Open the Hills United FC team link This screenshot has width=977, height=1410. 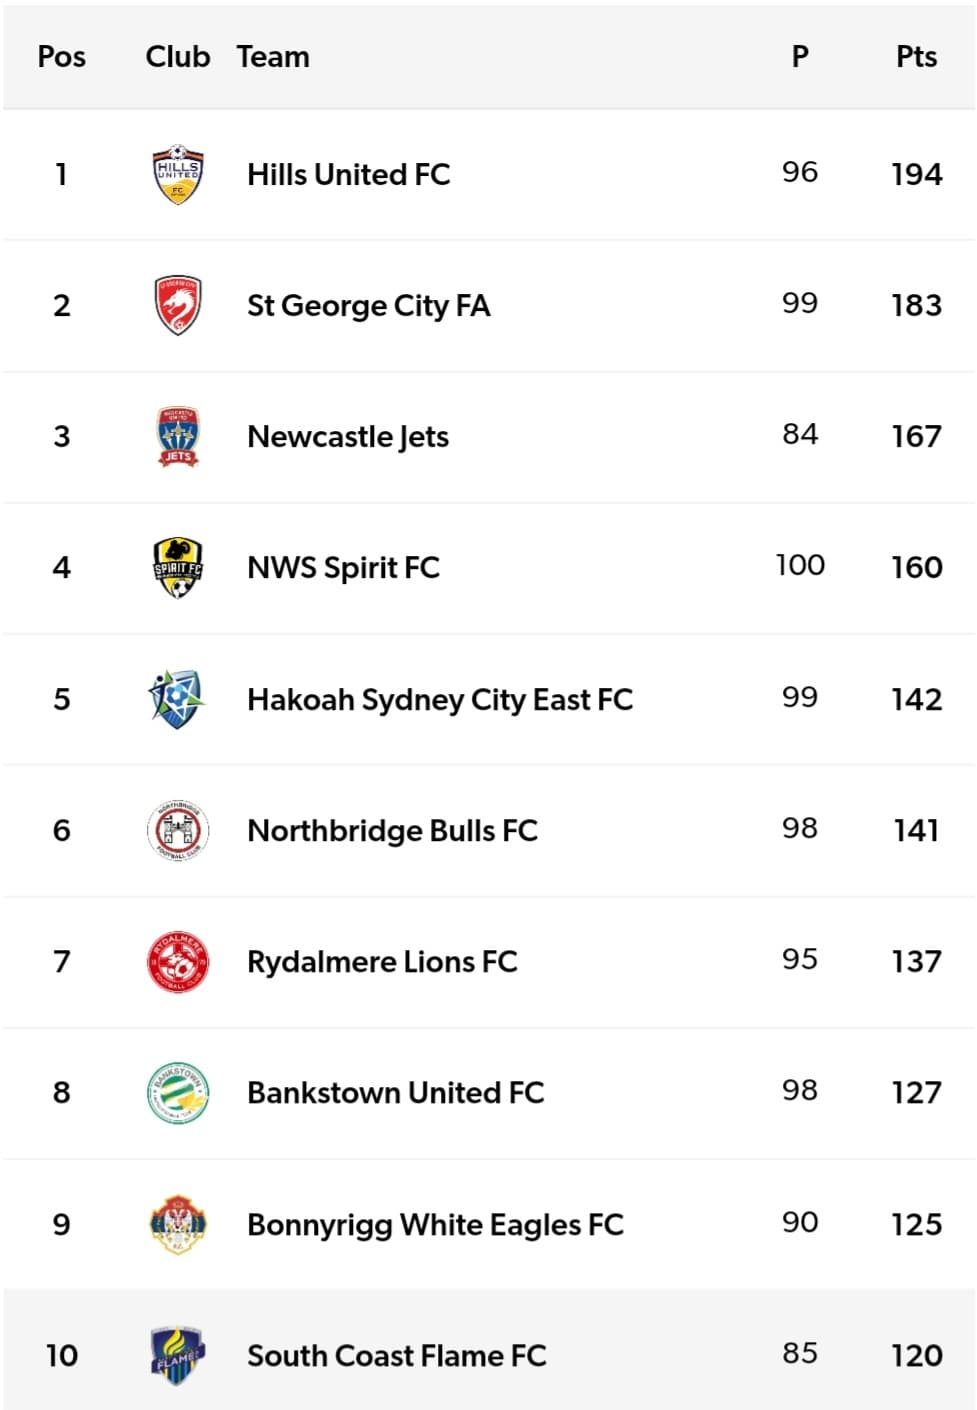[348, 174]
